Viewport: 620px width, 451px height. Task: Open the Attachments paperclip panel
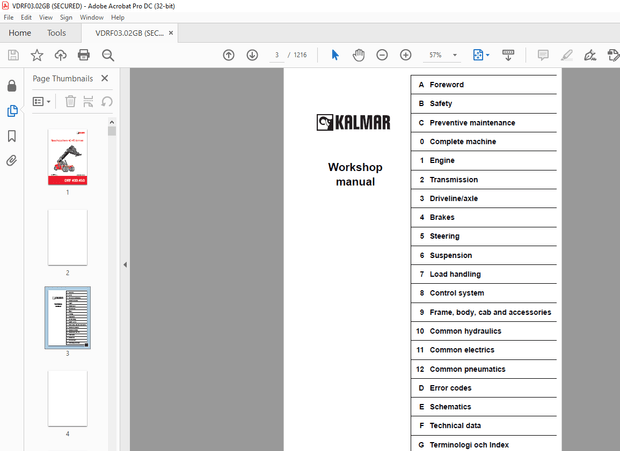click(x=12, y=160)
